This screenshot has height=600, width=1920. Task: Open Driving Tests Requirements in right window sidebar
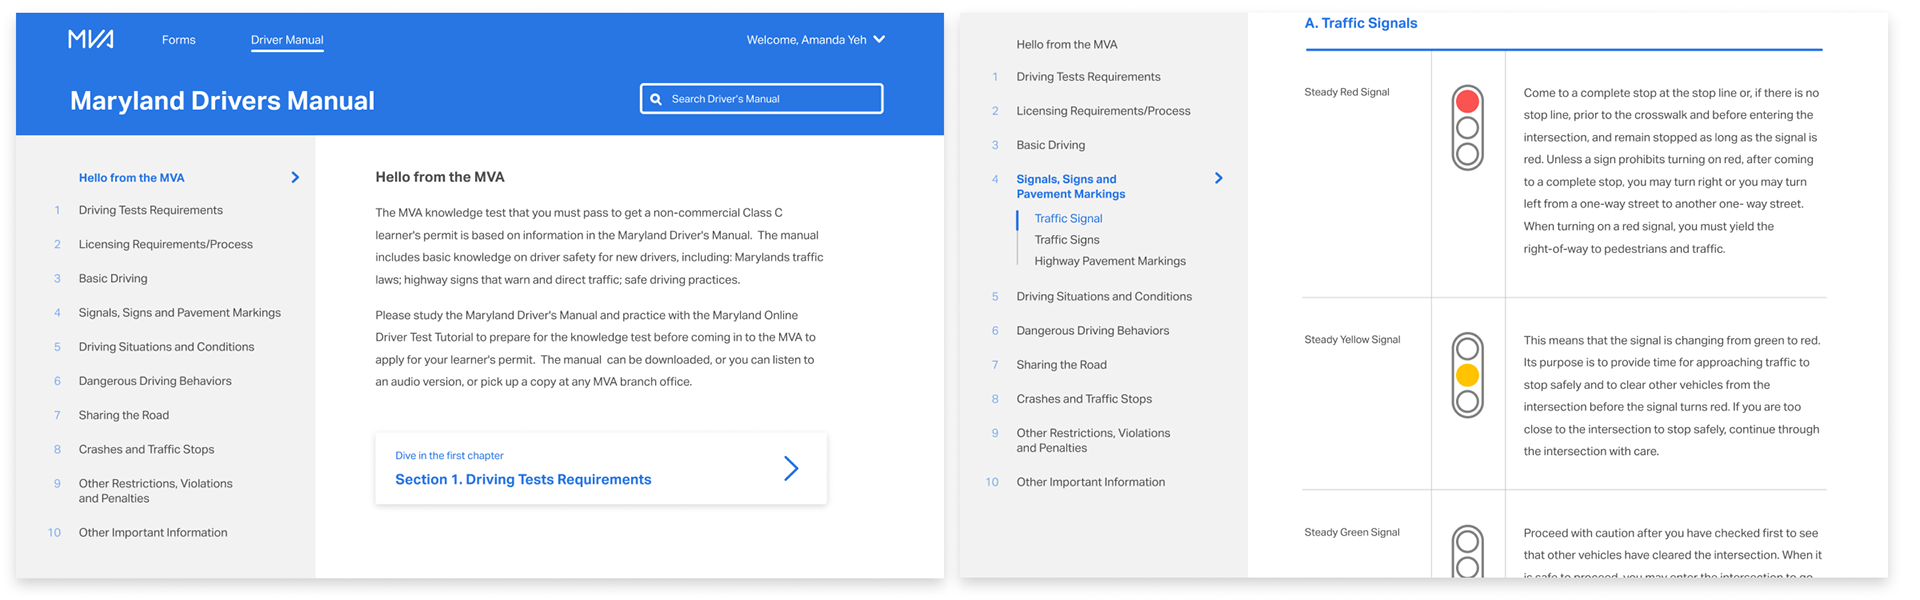(1089, 77)
